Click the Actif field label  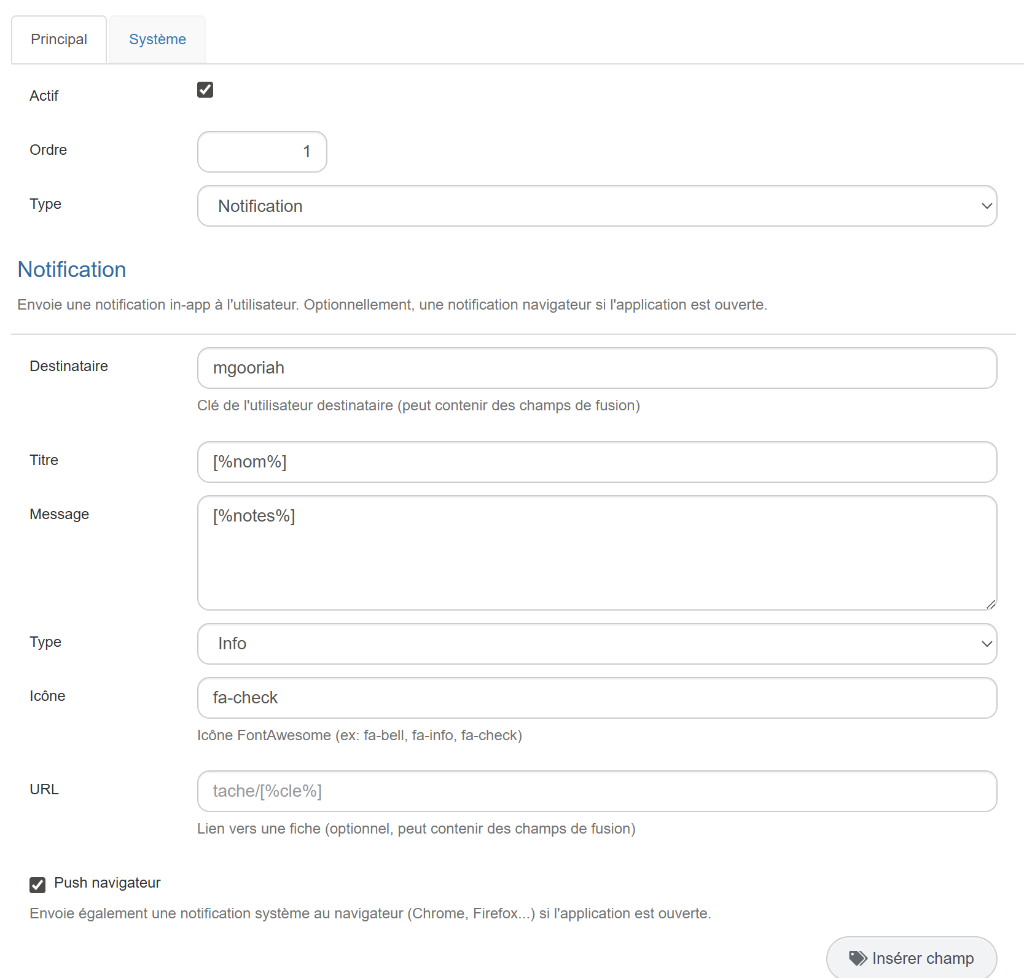[x=44, y=96]
